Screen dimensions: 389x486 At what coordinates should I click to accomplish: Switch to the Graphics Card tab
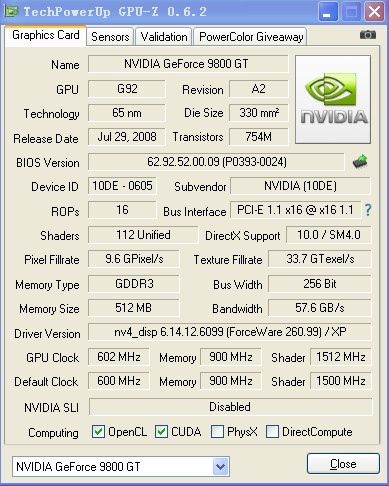click(x=46, y=35)
